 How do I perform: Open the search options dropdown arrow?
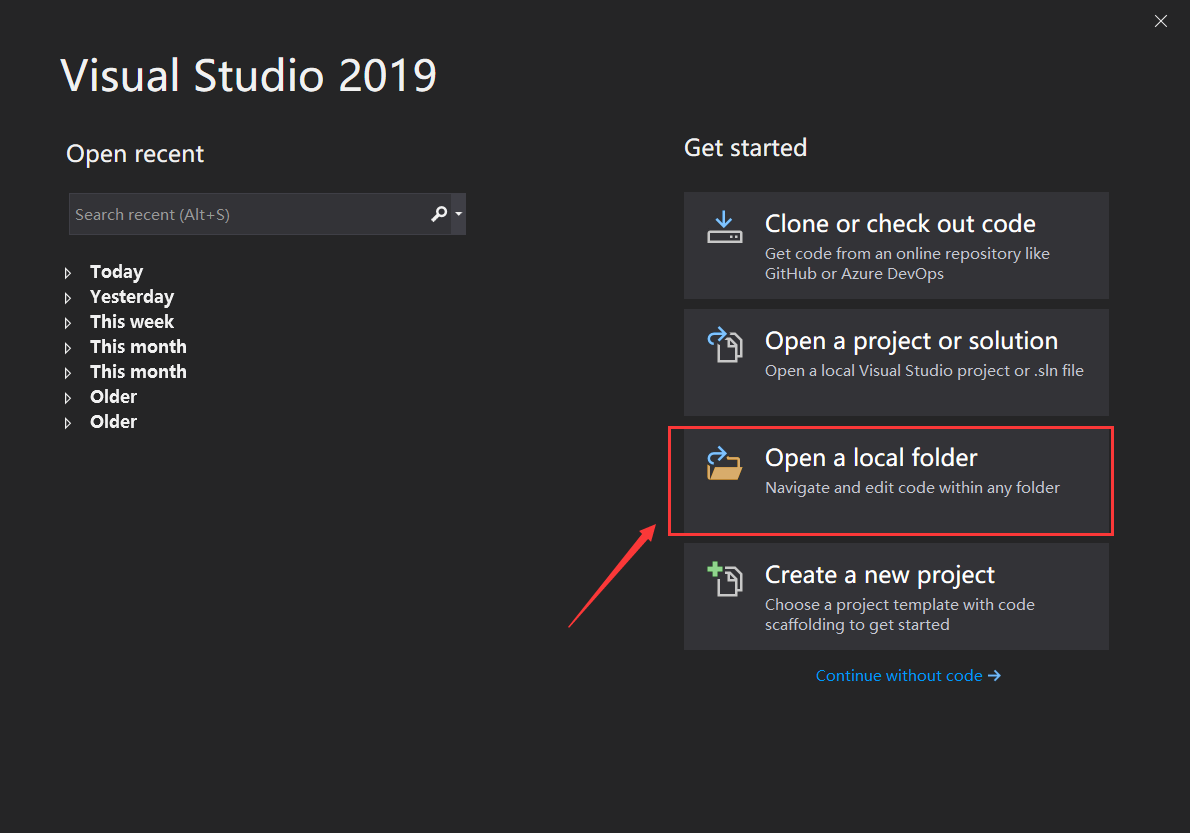pyautogui.click(x=458, y=214)
